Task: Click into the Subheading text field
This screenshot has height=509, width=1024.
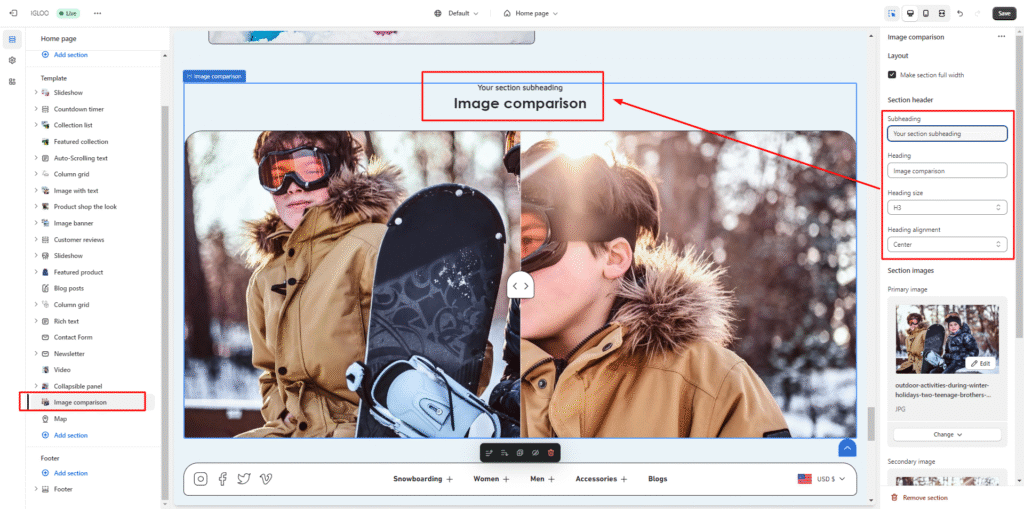Action: [946, 133]
